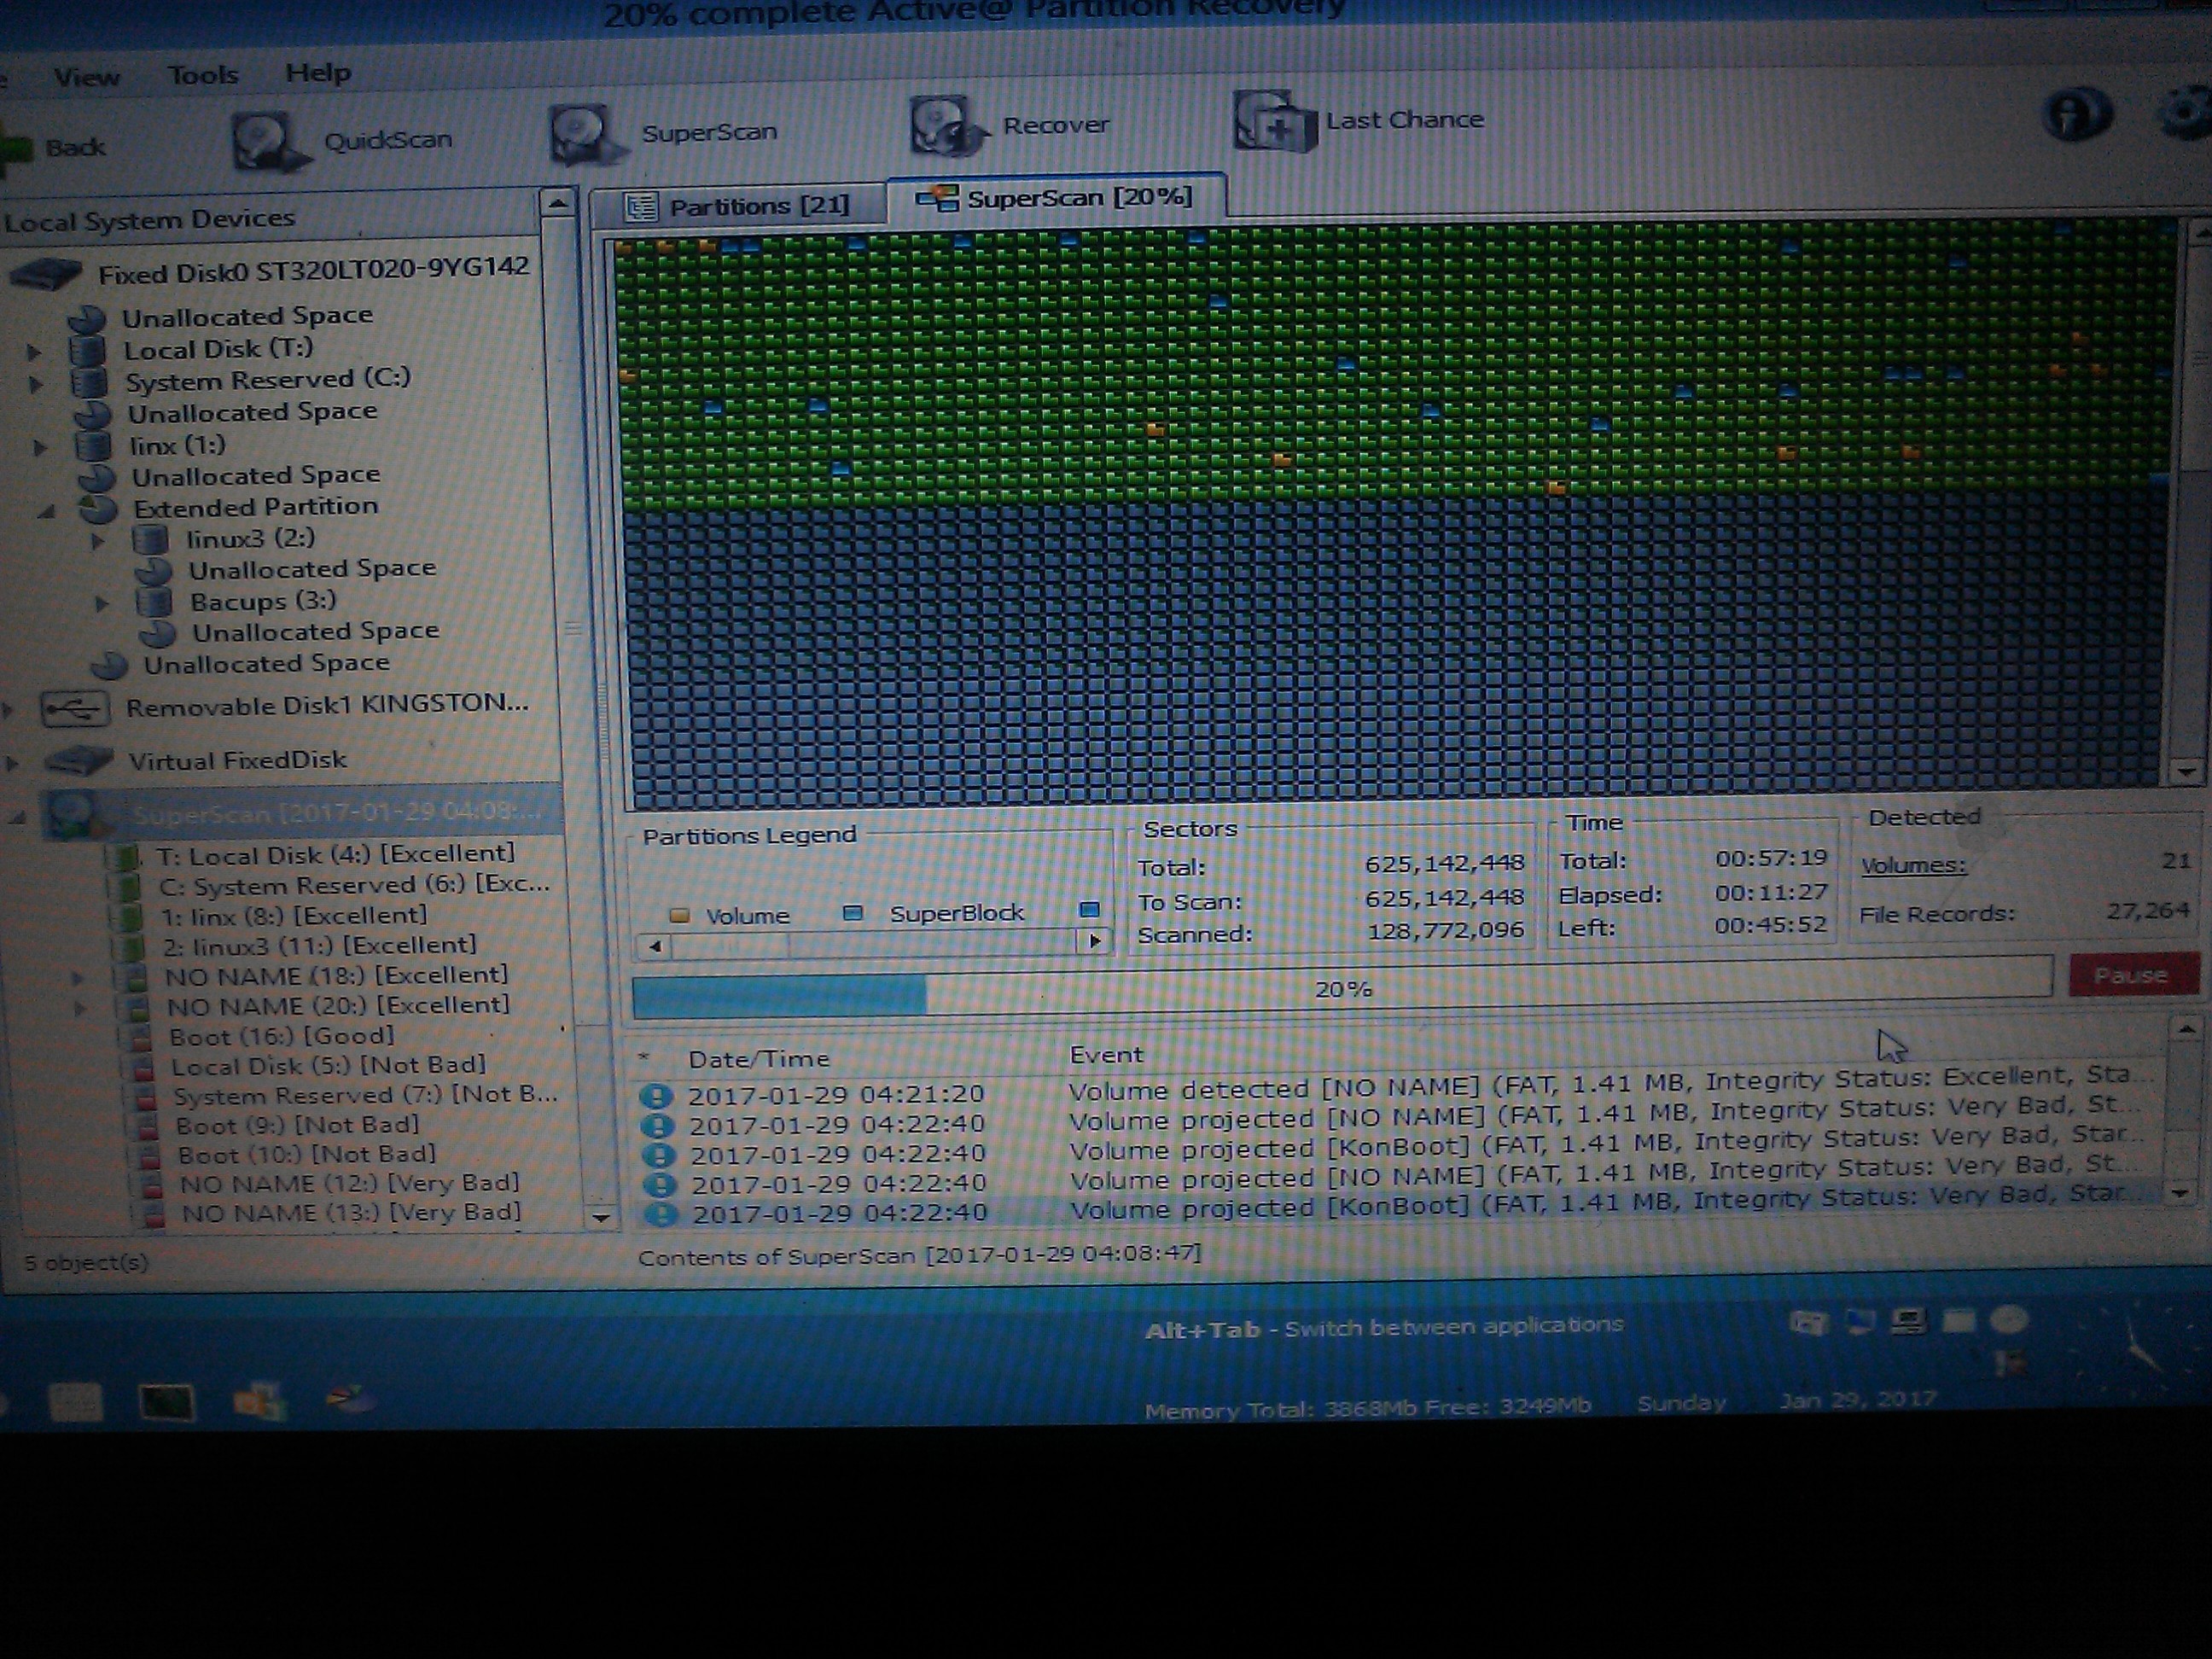Click the green Back arrow

[x=15, y=150]
